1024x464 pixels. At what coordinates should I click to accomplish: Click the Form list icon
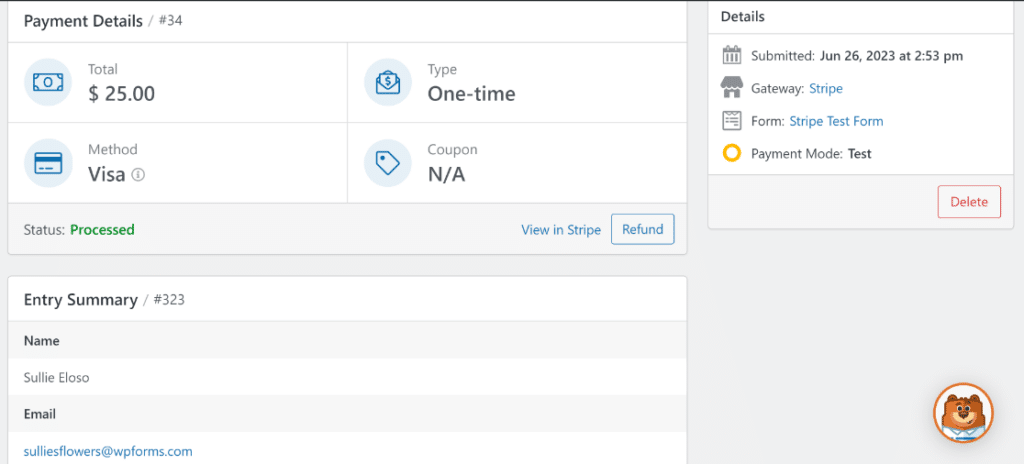(x=732, y=121)
